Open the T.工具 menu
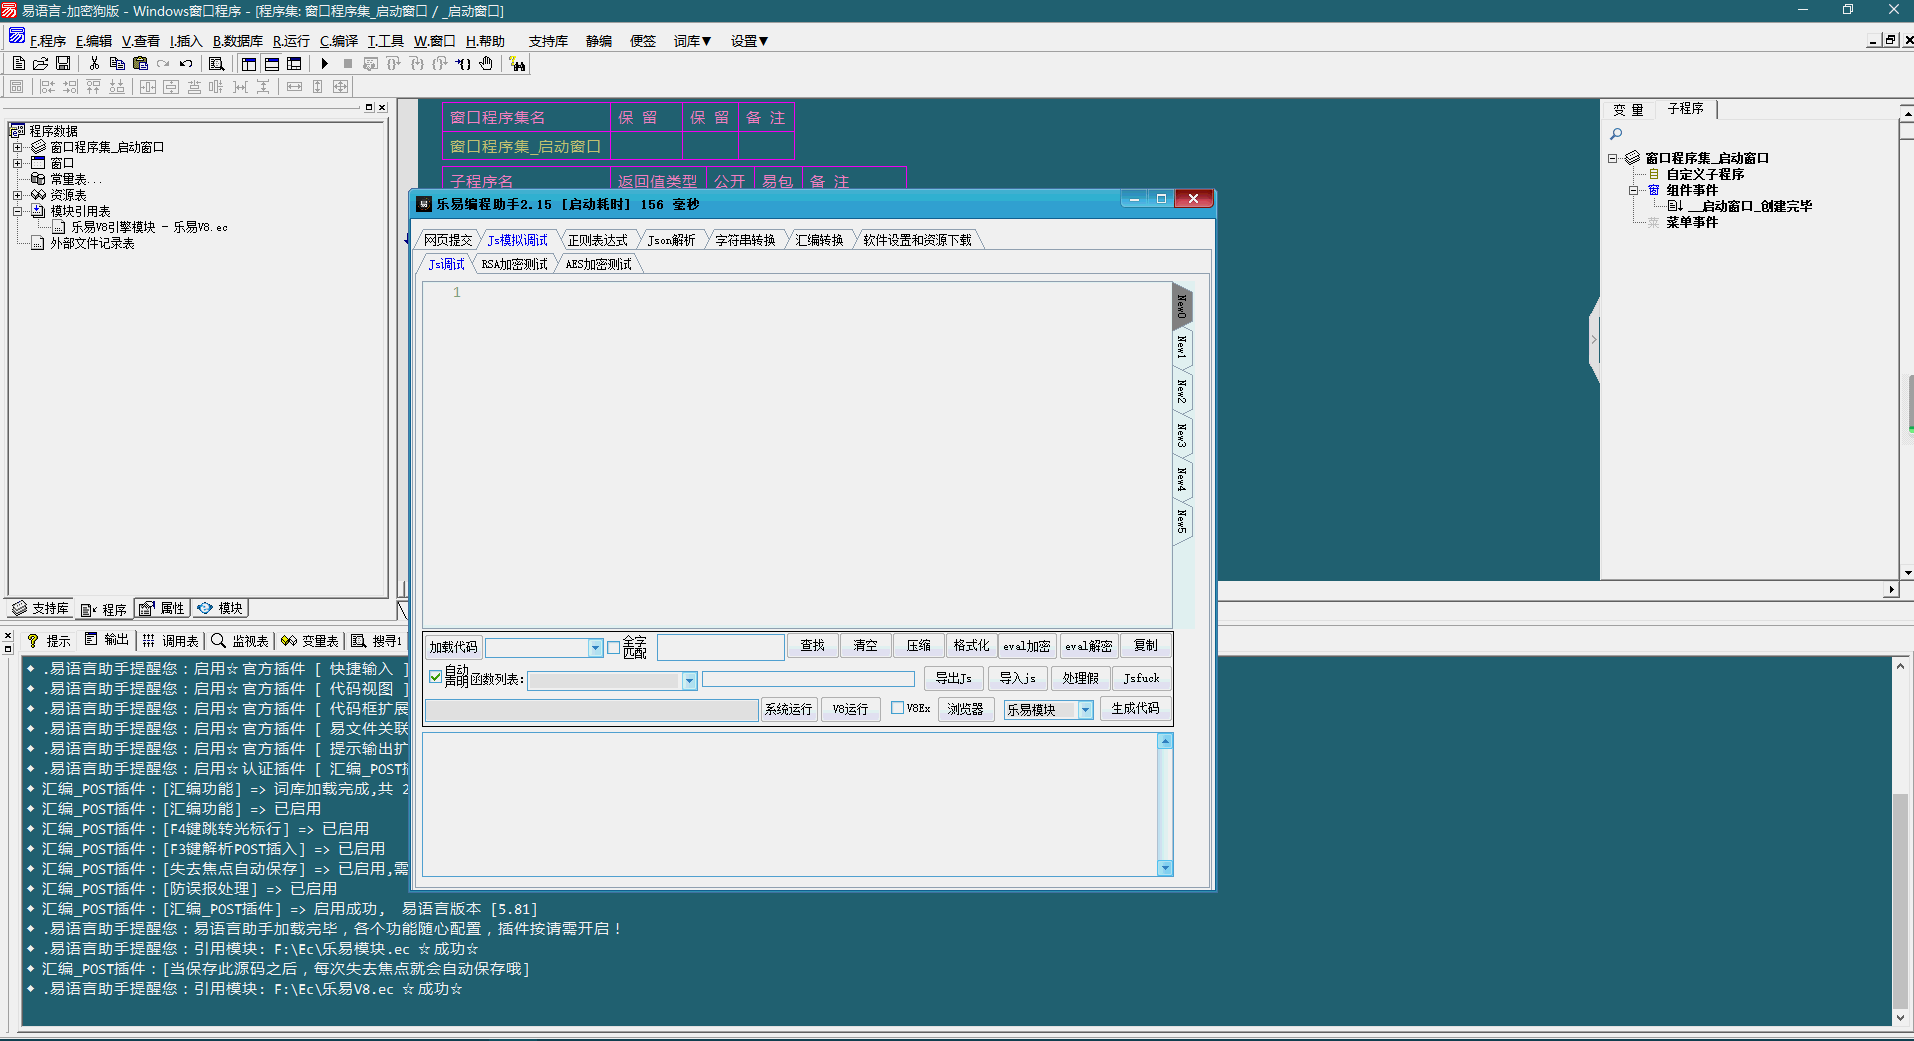 [385, 41]
